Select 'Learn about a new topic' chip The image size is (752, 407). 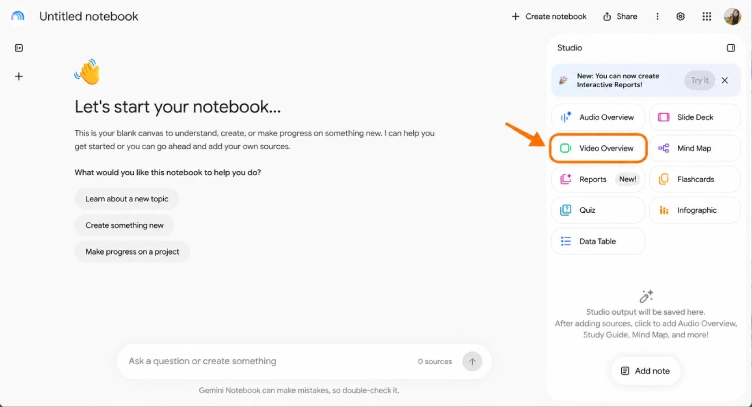[127, 198]
